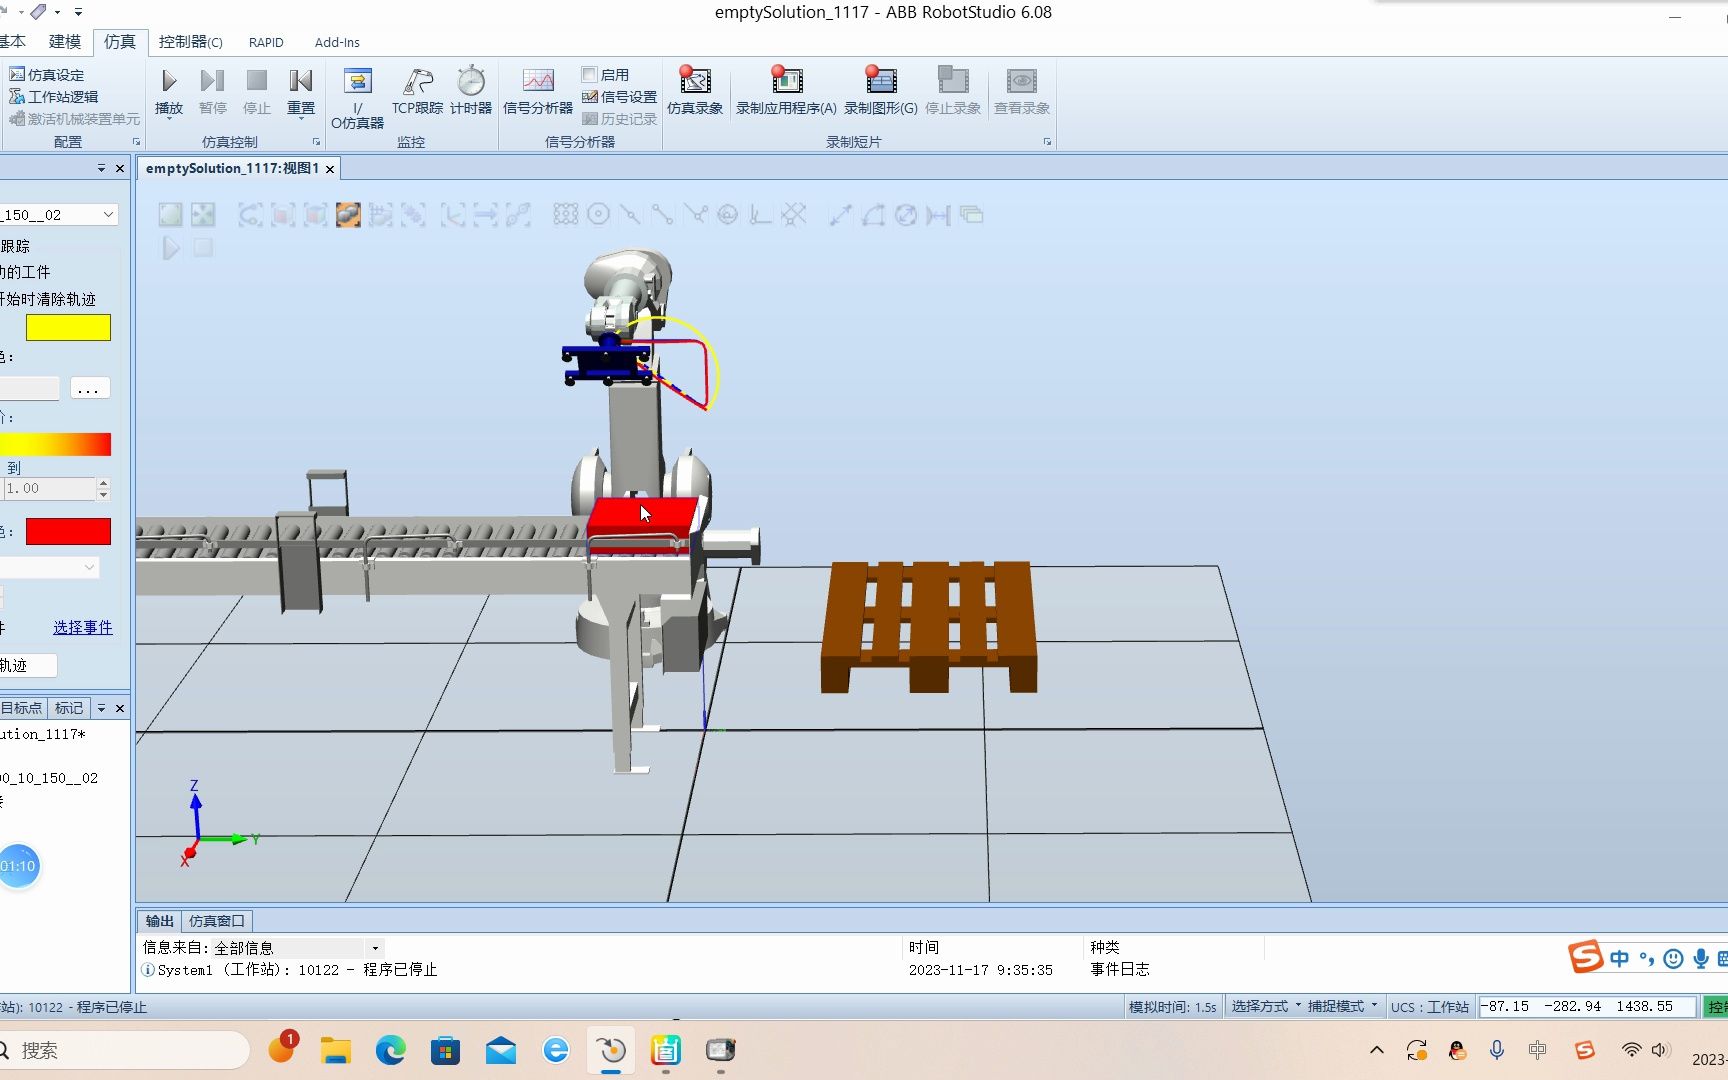Open 仿真设定 simulation setup
The width and height of the screenshot is (1728, 1080).
(47, 75)
